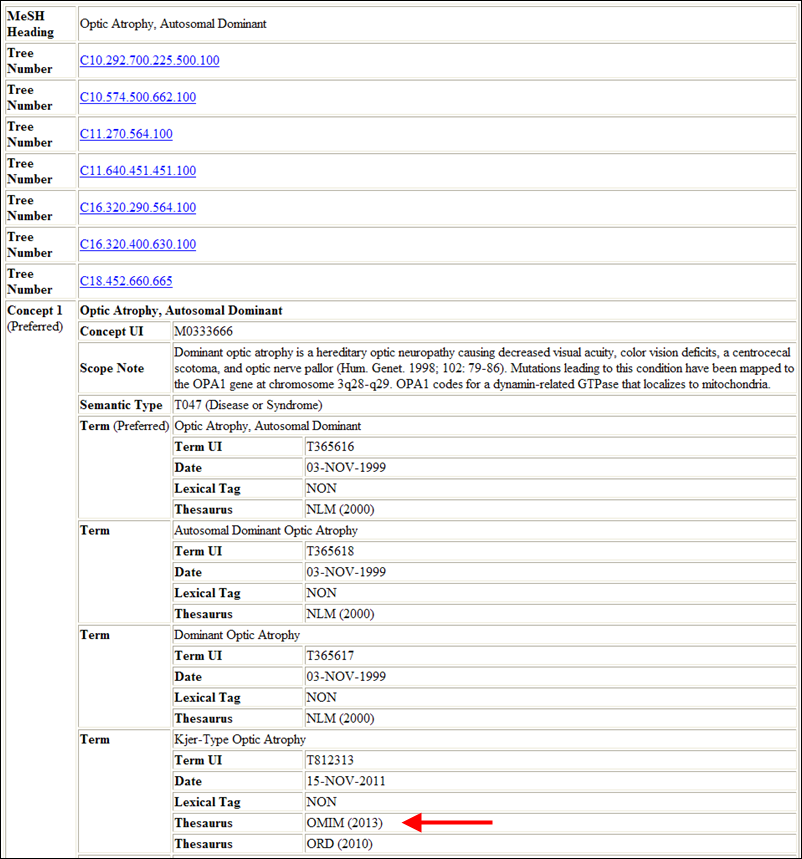The height and width of the screenshot is (859, 802).
Task: Click the term Dominant Optic Atrophy
Action: (x=237, y=635)
